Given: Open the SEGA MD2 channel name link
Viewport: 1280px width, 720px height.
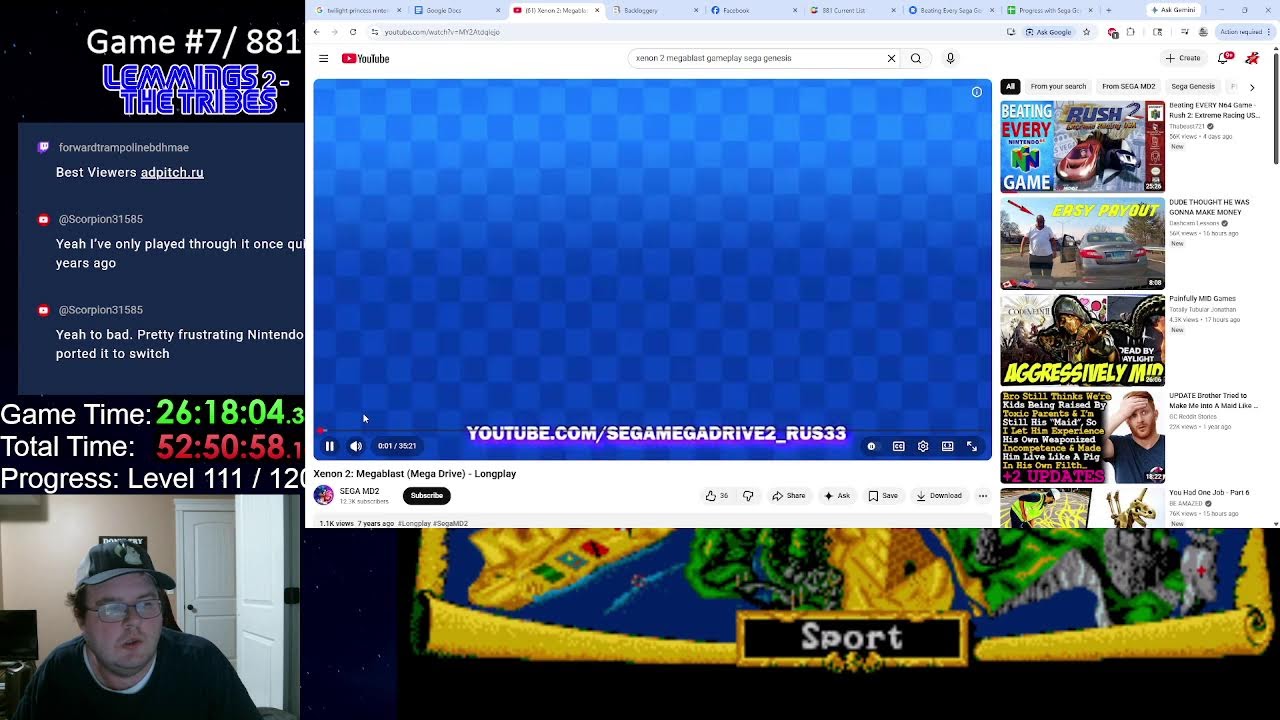Looking at the screenshot, I should pos(359,491).
